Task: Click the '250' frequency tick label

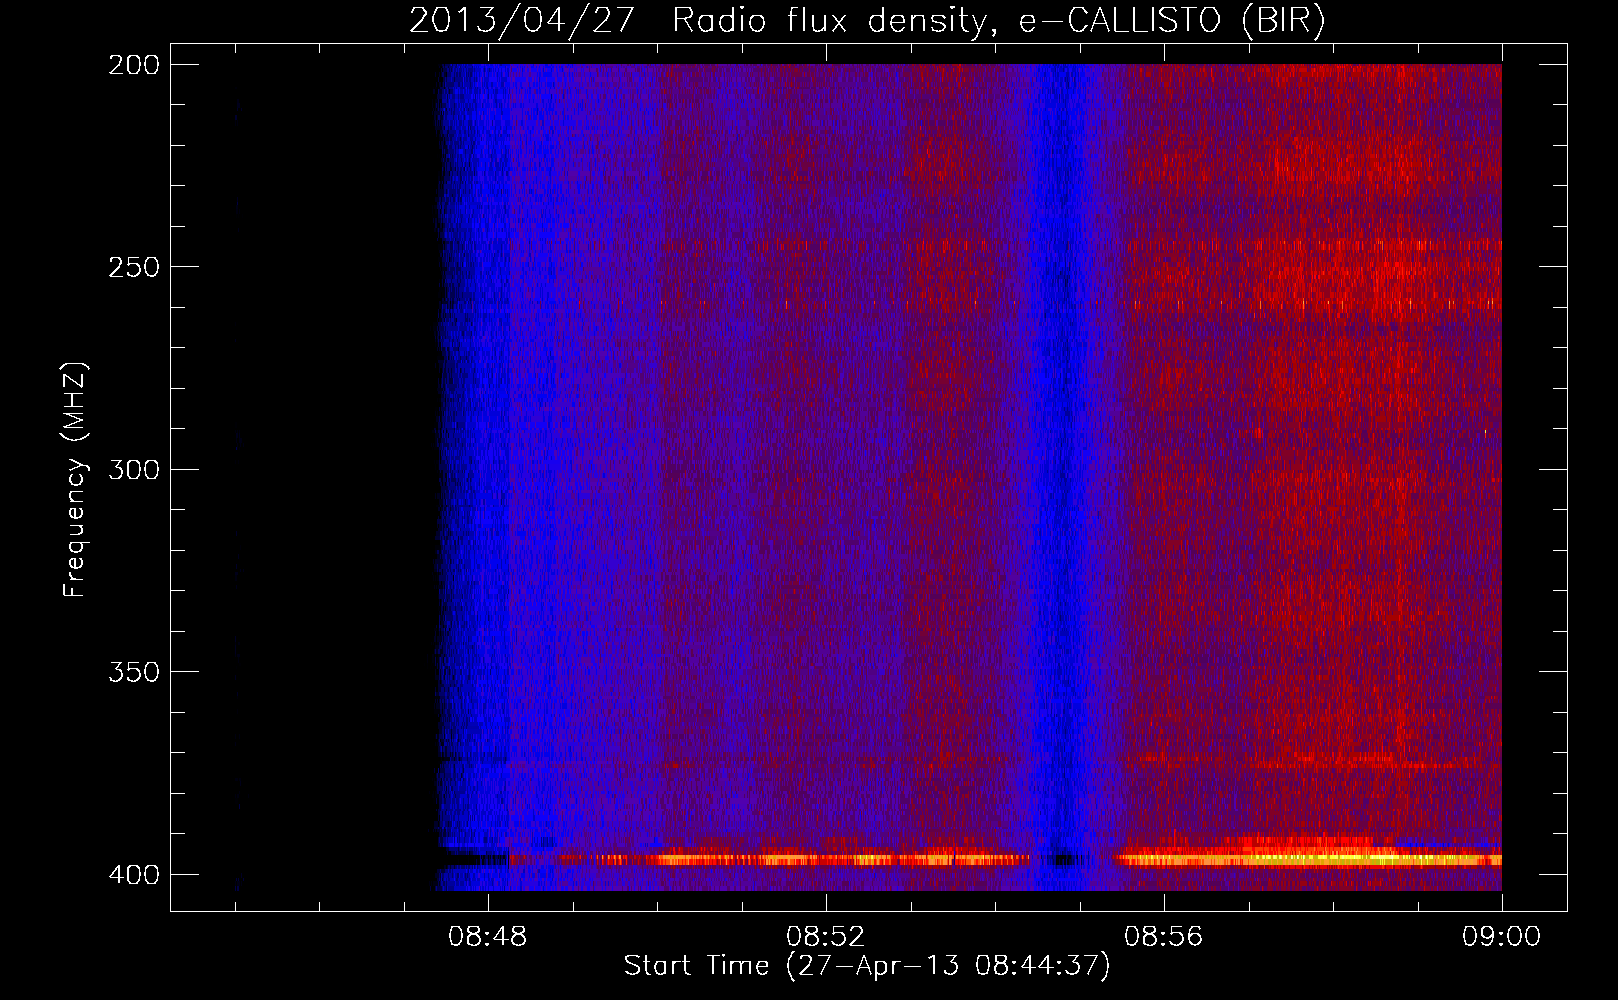Action: click(x=133, y=267)
